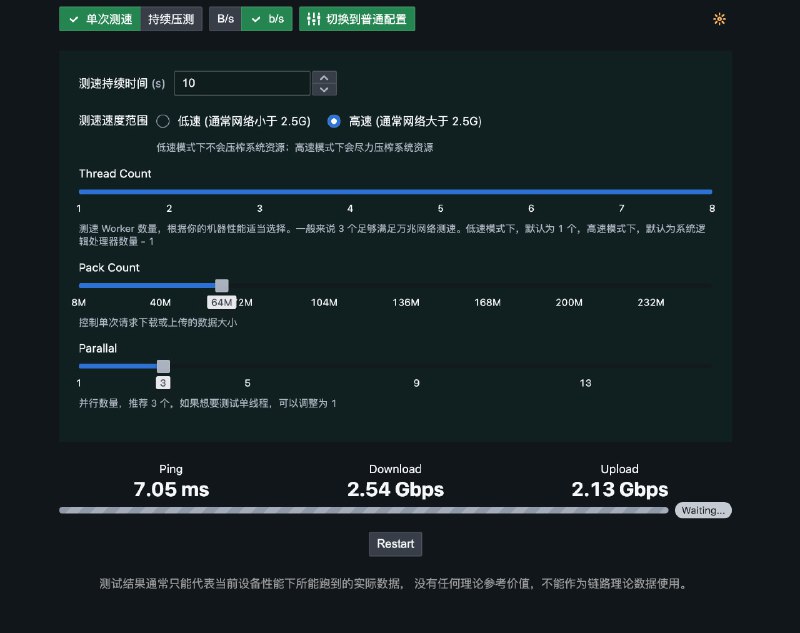Click the 2.13 Gbps upload value
This screenshot has height=633, width=800.
[x=620, y=489]
